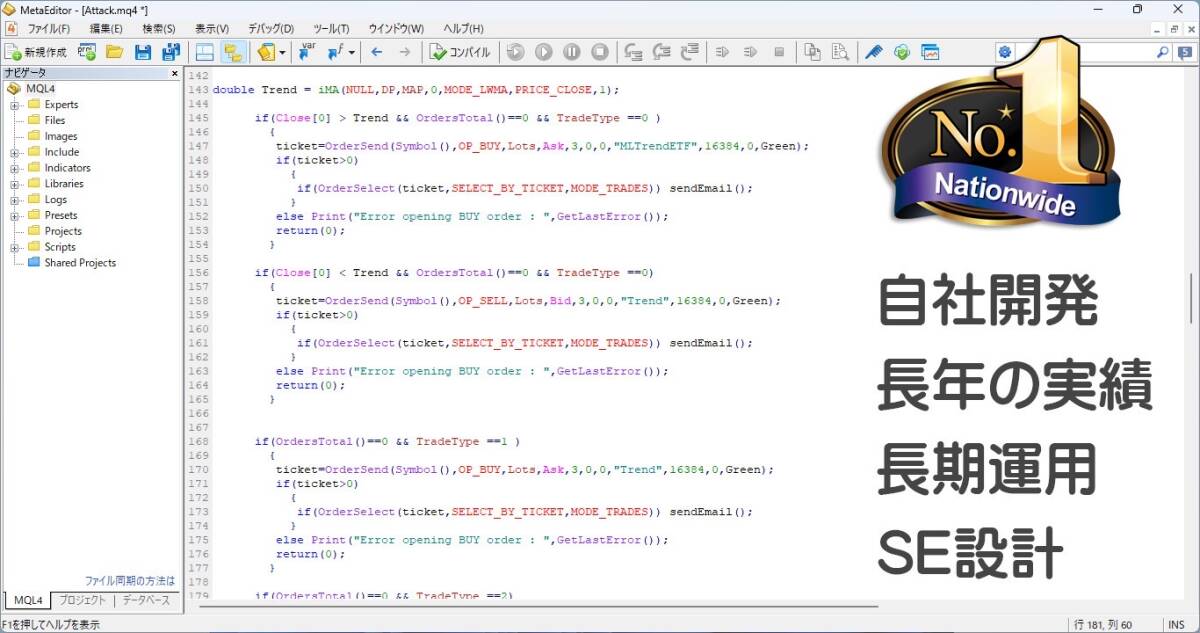Open the ツール(T) menu
This screenshot has width=1200, height=633.
pos(331,29)
